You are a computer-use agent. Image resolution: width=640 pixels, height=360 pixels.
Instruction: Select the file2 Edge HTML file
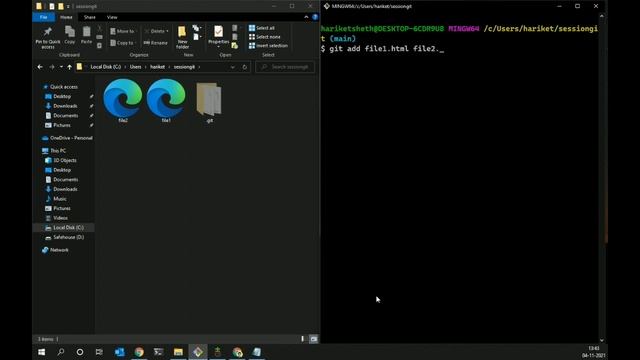point(123,100)
